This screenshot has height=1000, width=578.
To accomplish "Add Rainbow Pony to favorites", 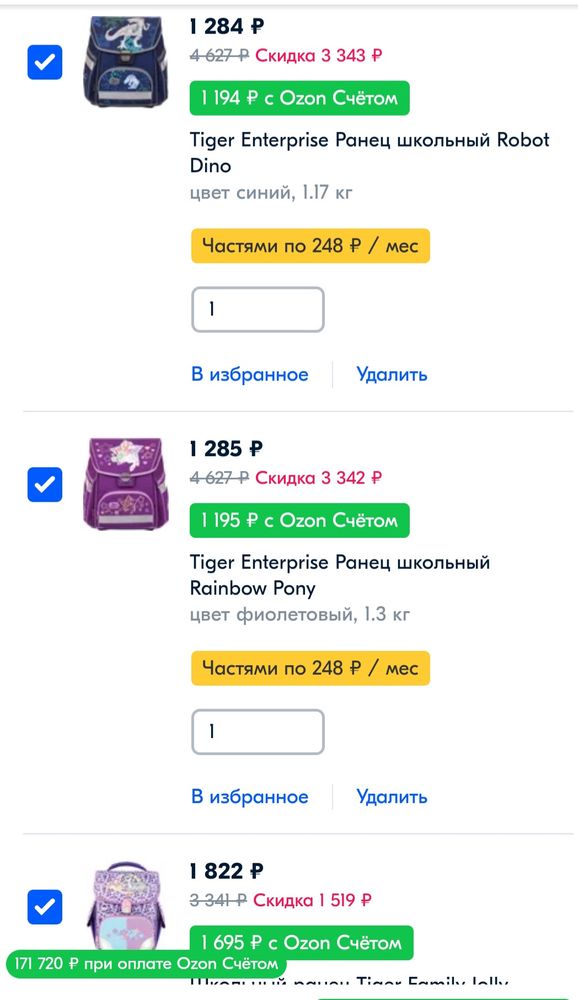I will coord(245,796).
